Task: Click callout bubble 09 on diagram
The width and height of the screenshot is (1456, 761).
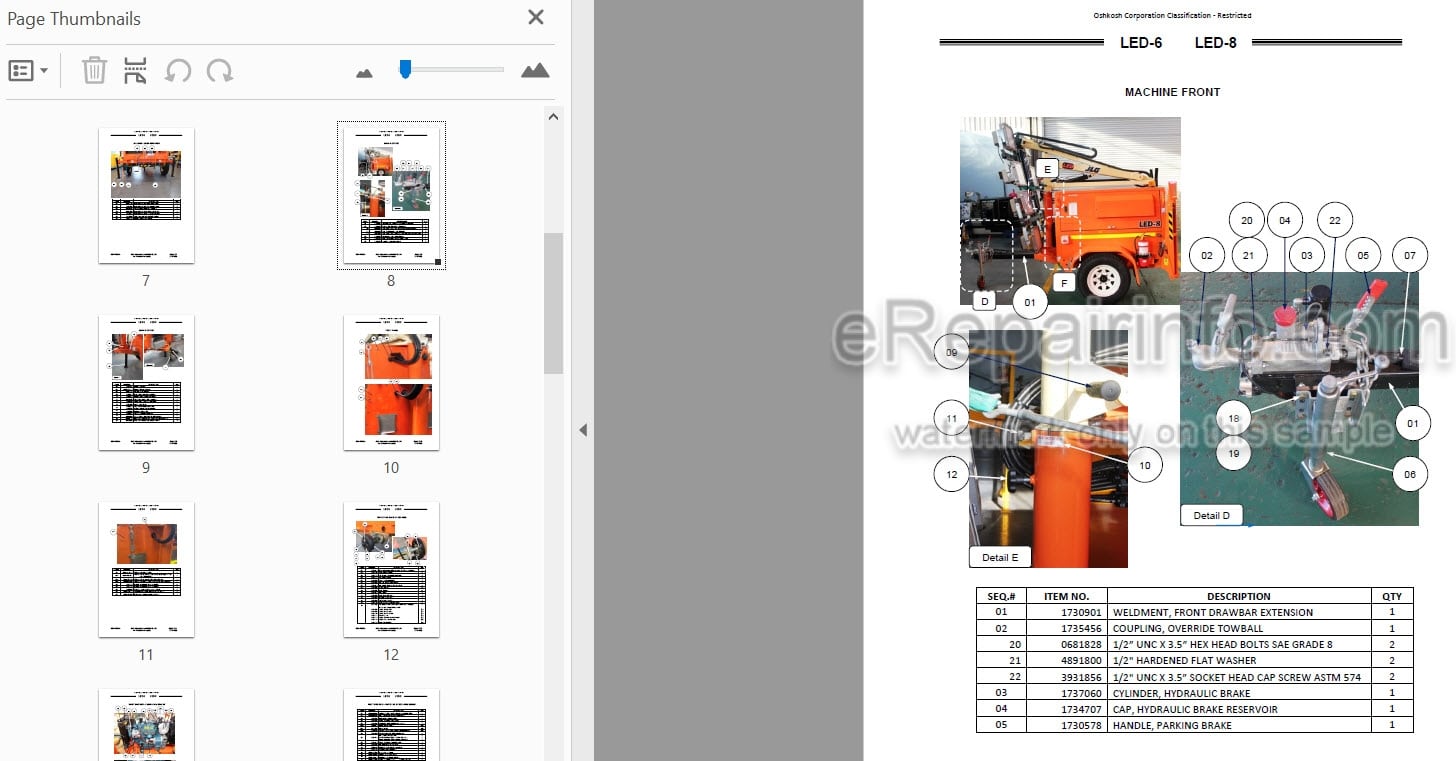Action: tap(951, 353)
